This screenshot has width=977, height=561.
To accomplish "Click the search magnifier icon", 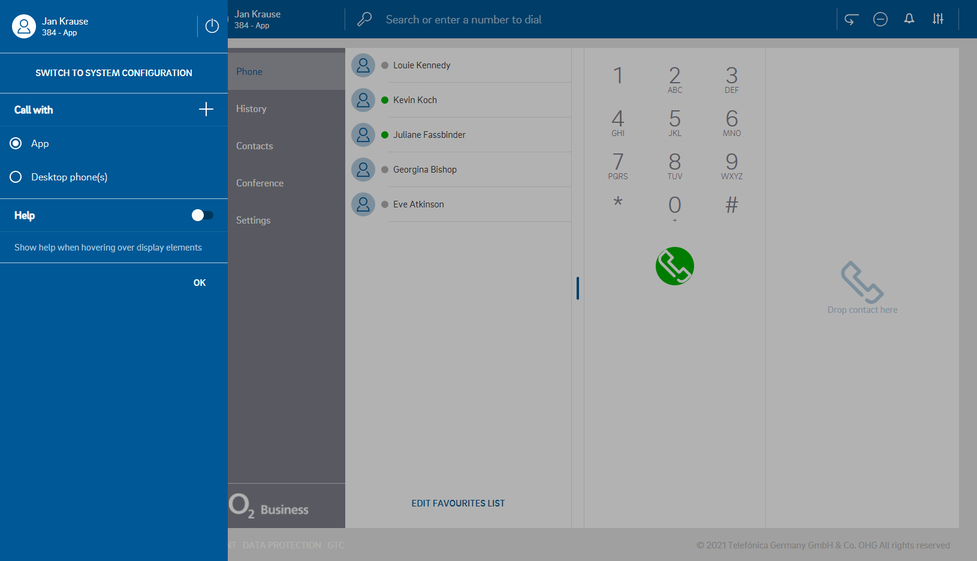I will click(365, 19).
